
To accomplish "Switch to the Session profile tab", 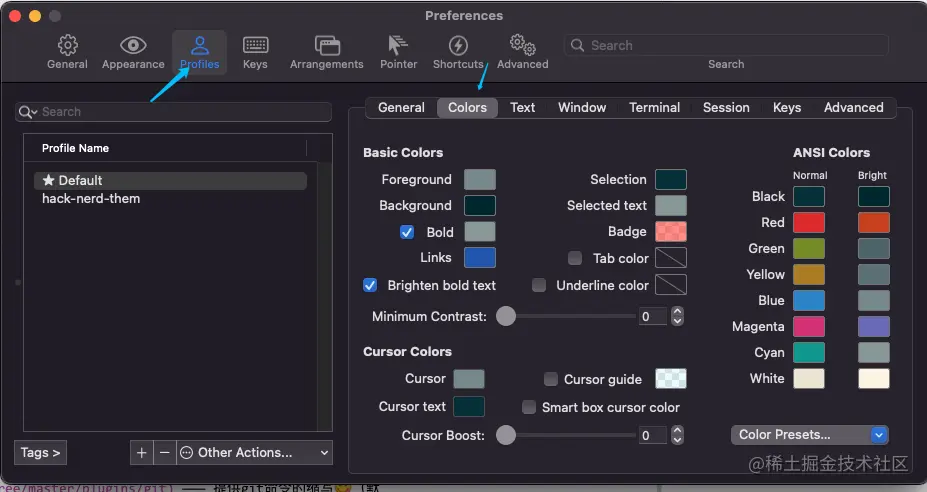I will pos(726,108).
